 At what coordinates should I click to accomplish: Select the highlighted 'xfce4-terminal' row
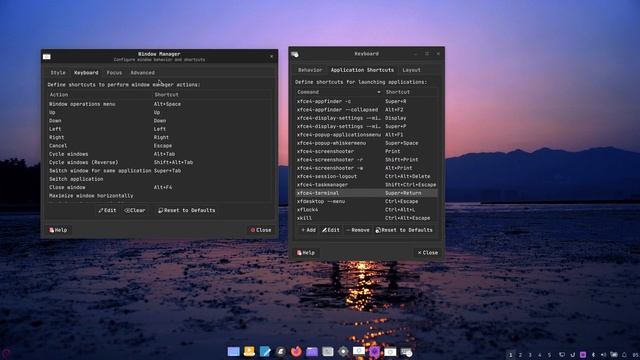[367, 193]
